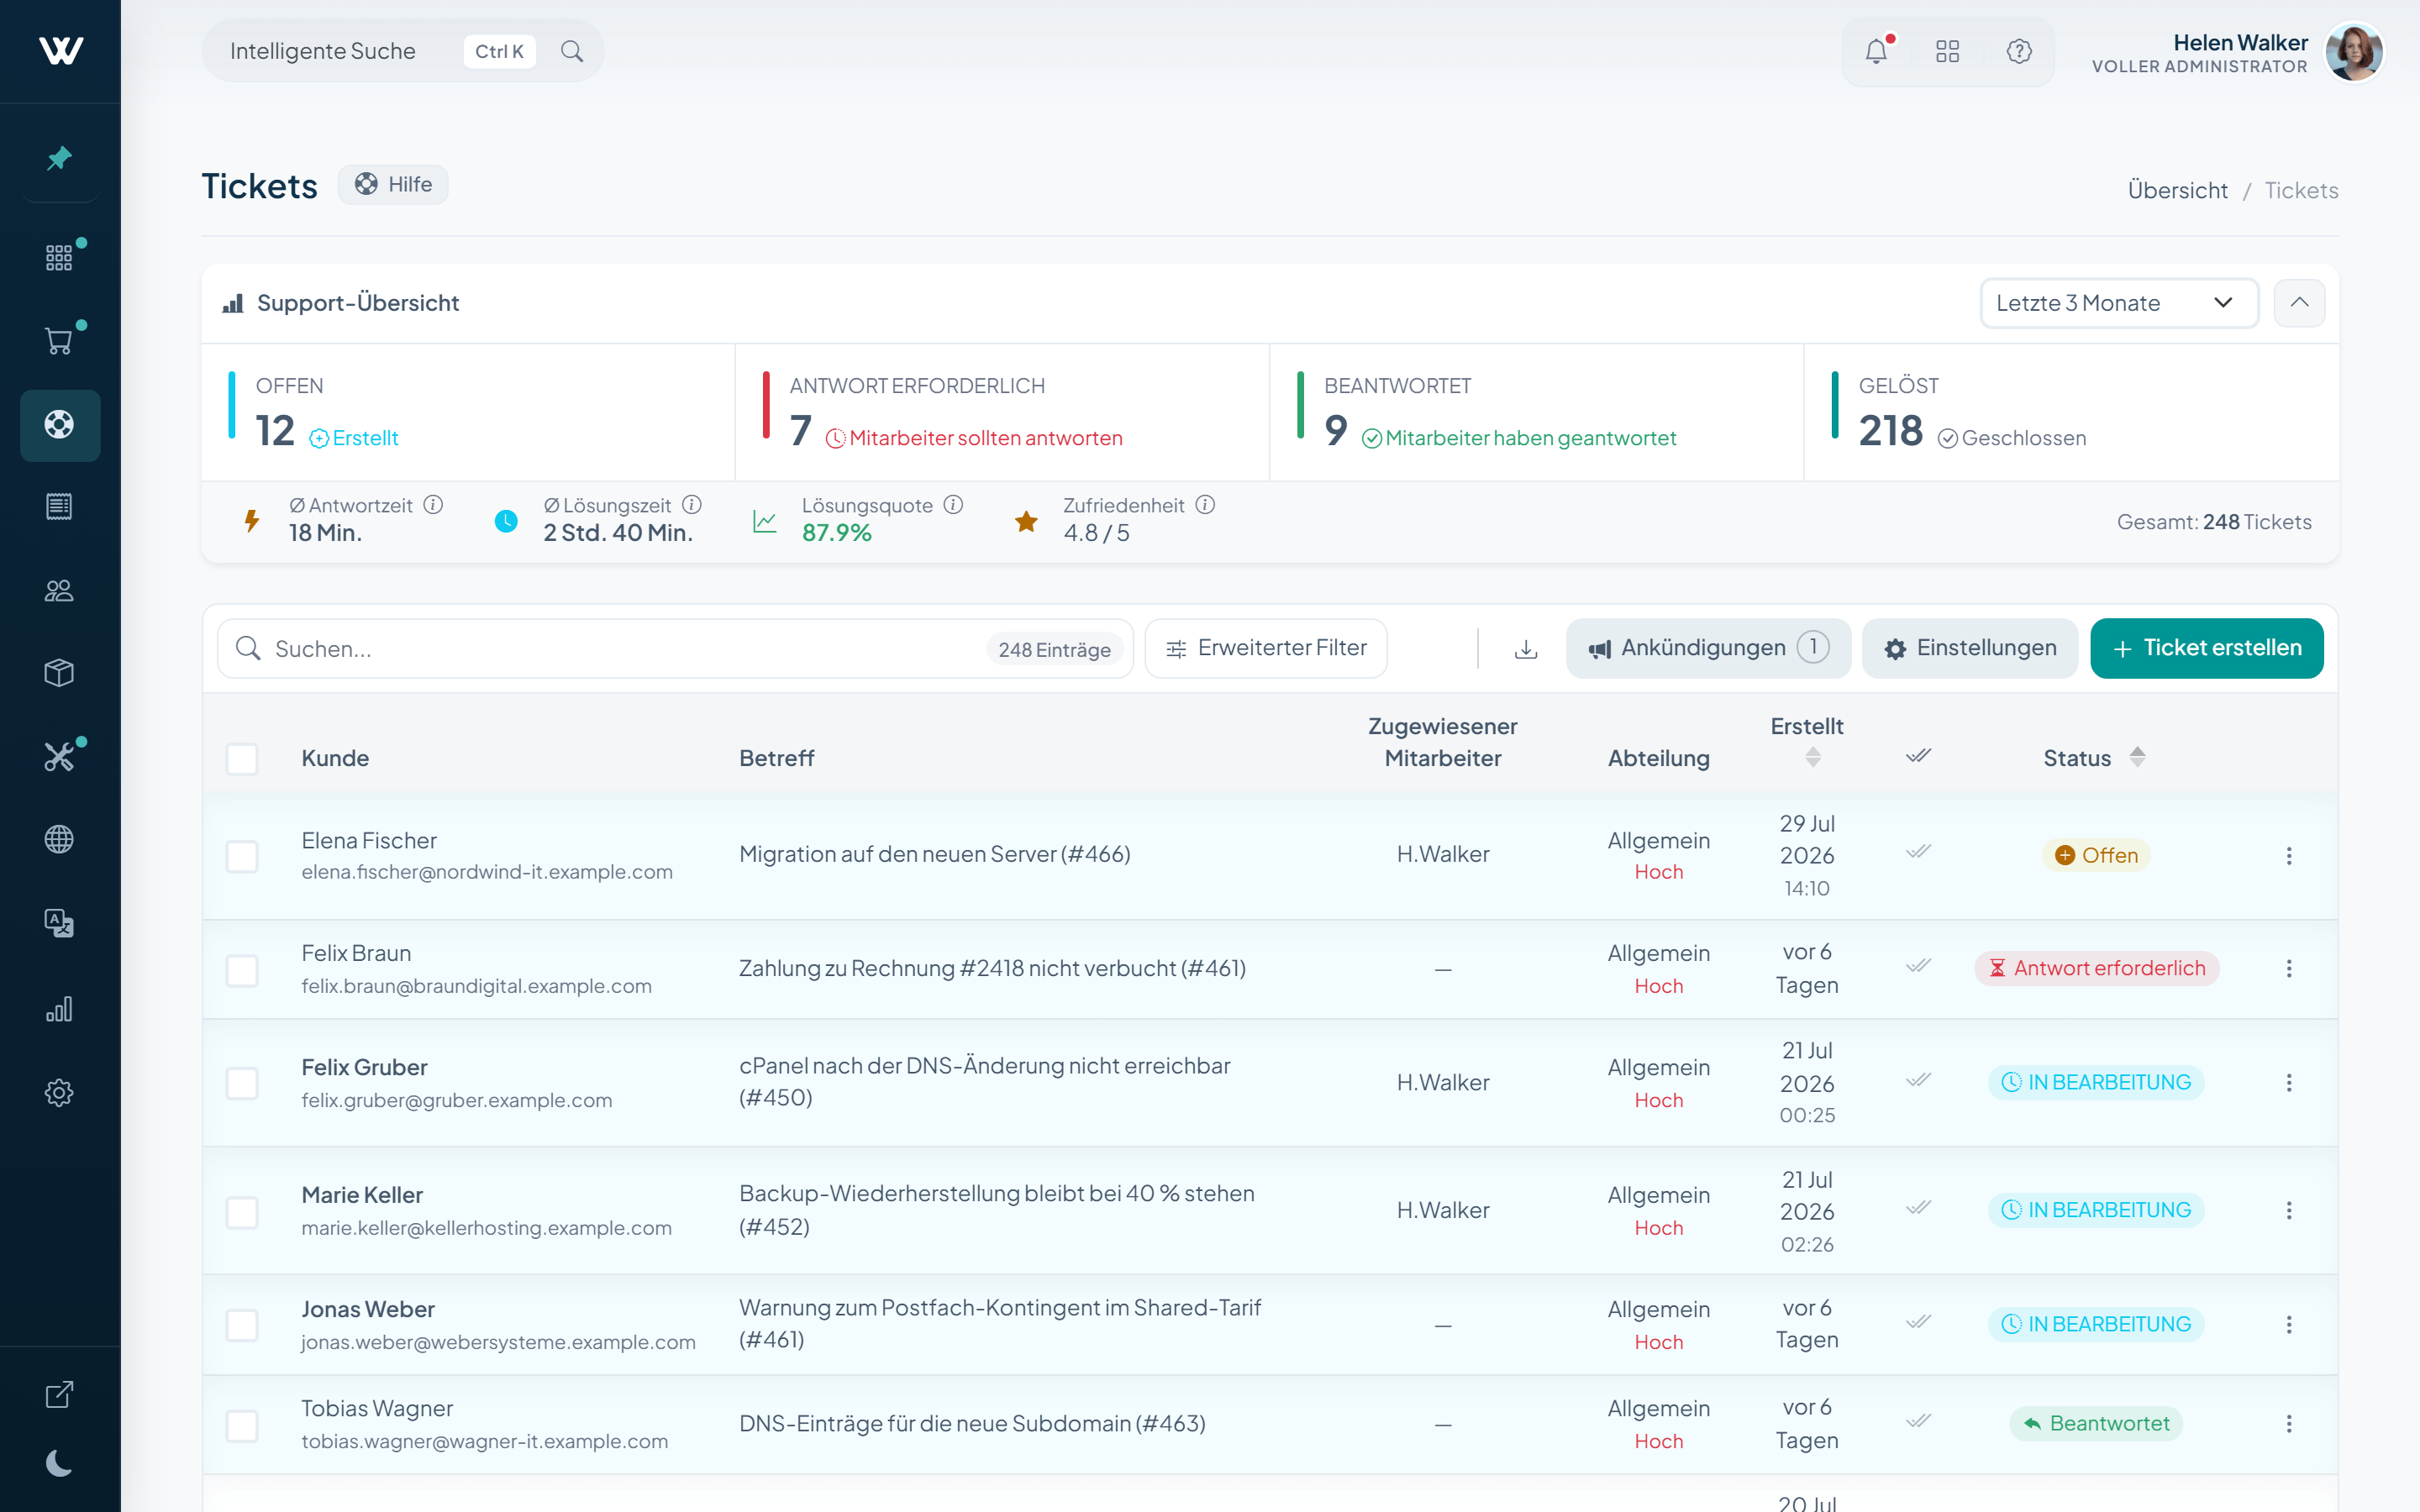Open the support lifebuoy sidebar icon
This screenshot has width=2420, height=1512.
pyautogui.click(x=60, y=425)
